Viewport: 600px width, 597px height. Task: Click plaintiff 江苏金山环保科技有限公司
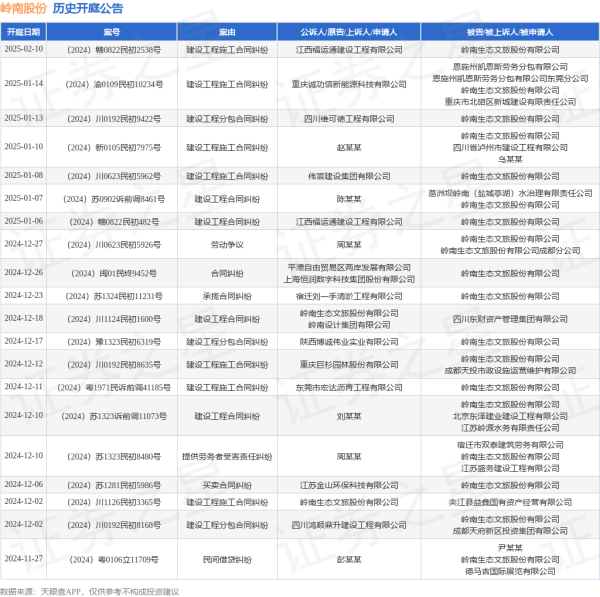pos(349,485)
